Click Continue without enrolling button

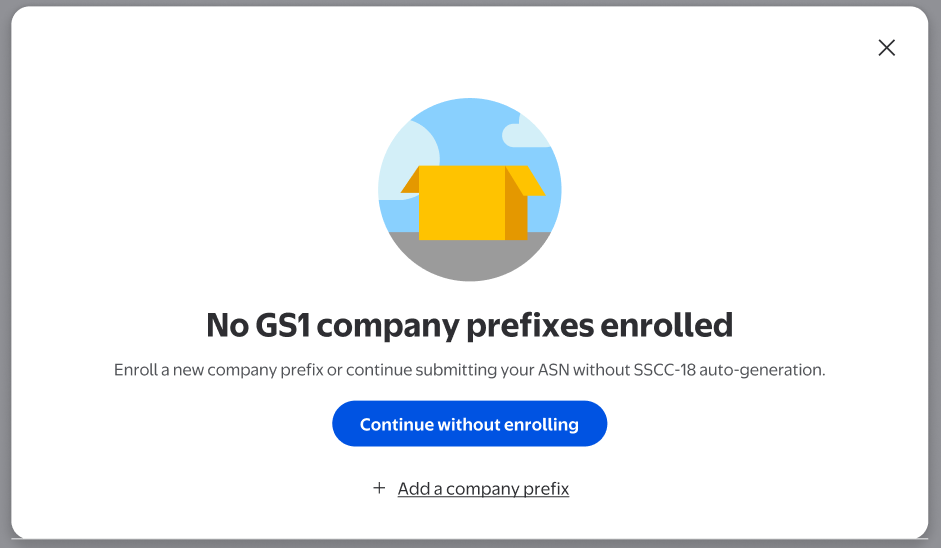tap(469, 424)
